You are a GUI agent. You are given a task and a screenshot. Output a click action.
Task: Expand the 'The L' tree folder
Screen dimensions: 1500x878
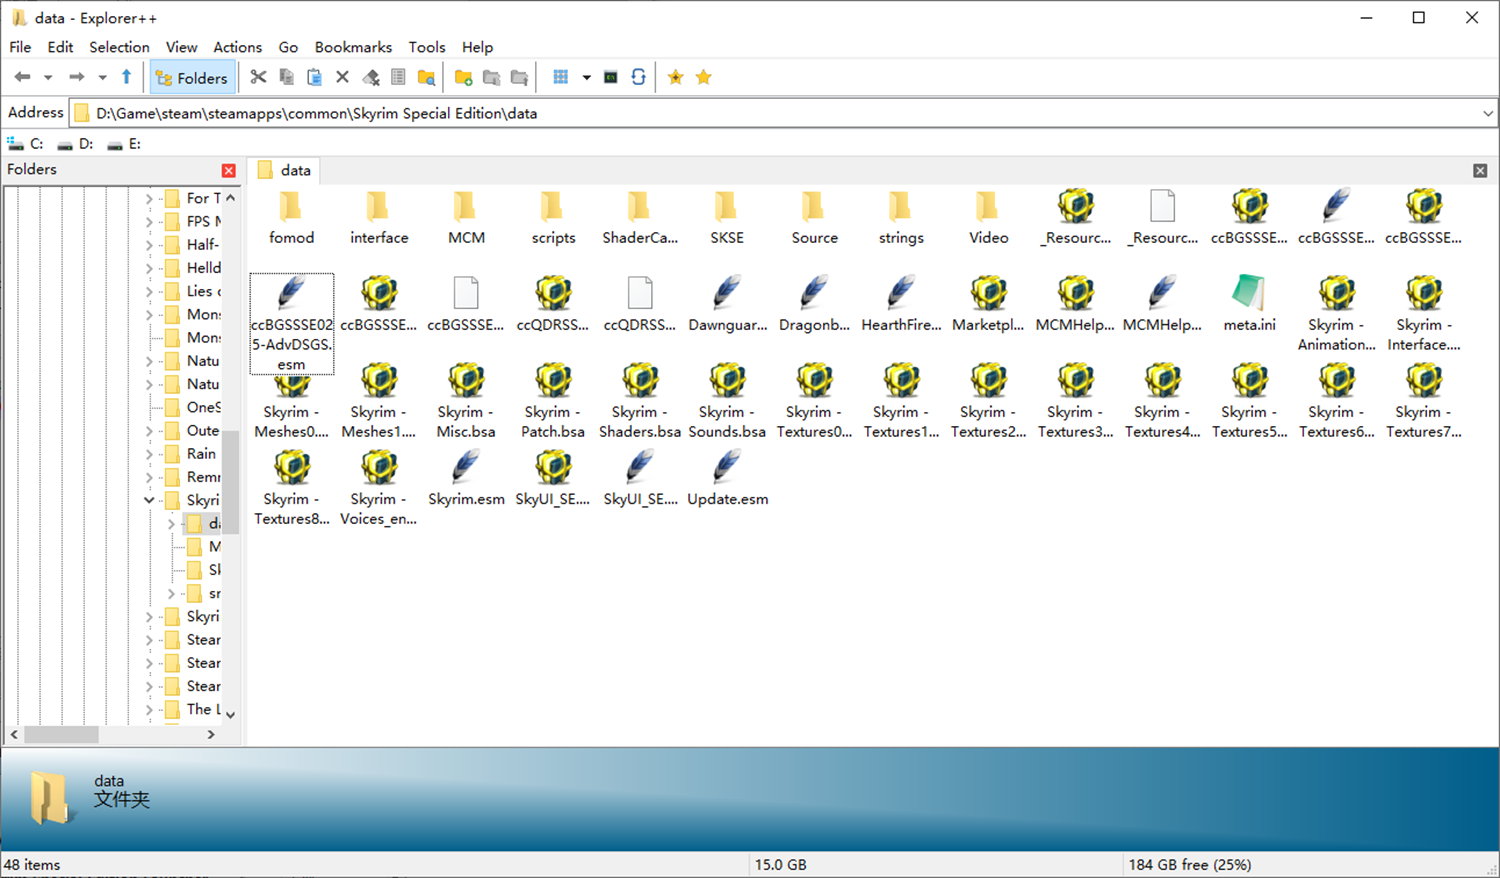tap(149, 709)
